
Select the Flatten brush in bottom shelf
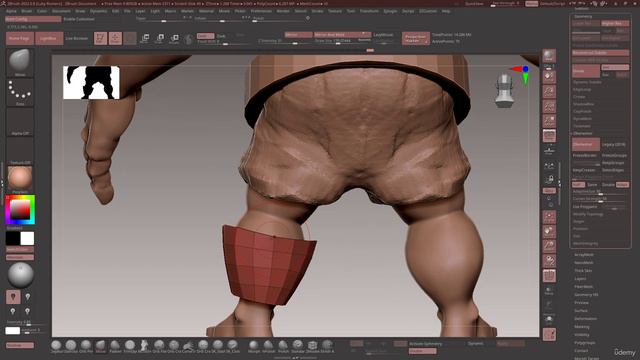(x=115, y=346)
